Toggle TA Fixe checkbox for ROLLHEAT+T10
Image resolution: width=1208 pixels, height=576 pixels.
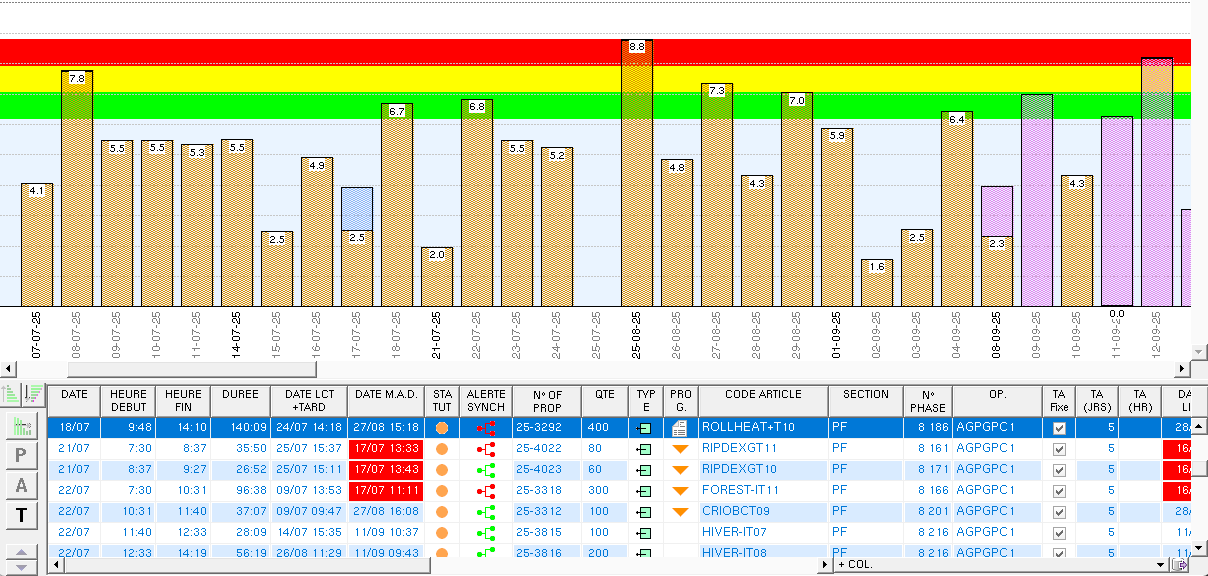click(1059, 428)
